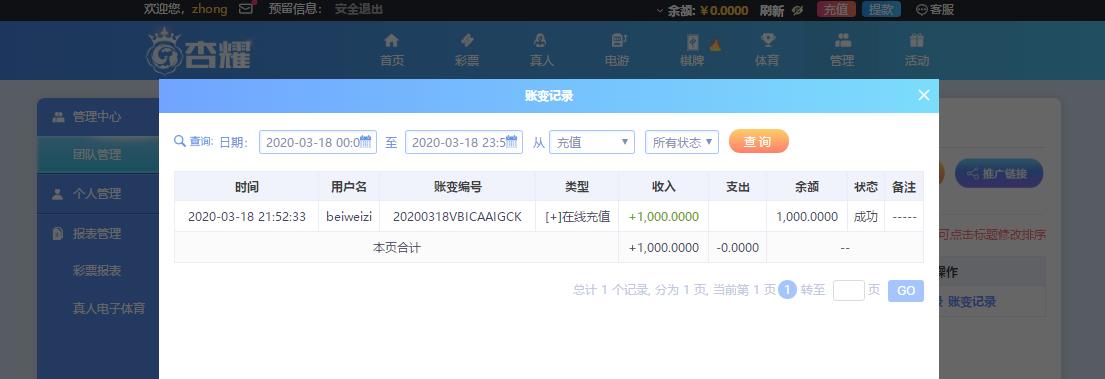
Task: Open the 真人 live casino icon
Action: coord(541,41)
